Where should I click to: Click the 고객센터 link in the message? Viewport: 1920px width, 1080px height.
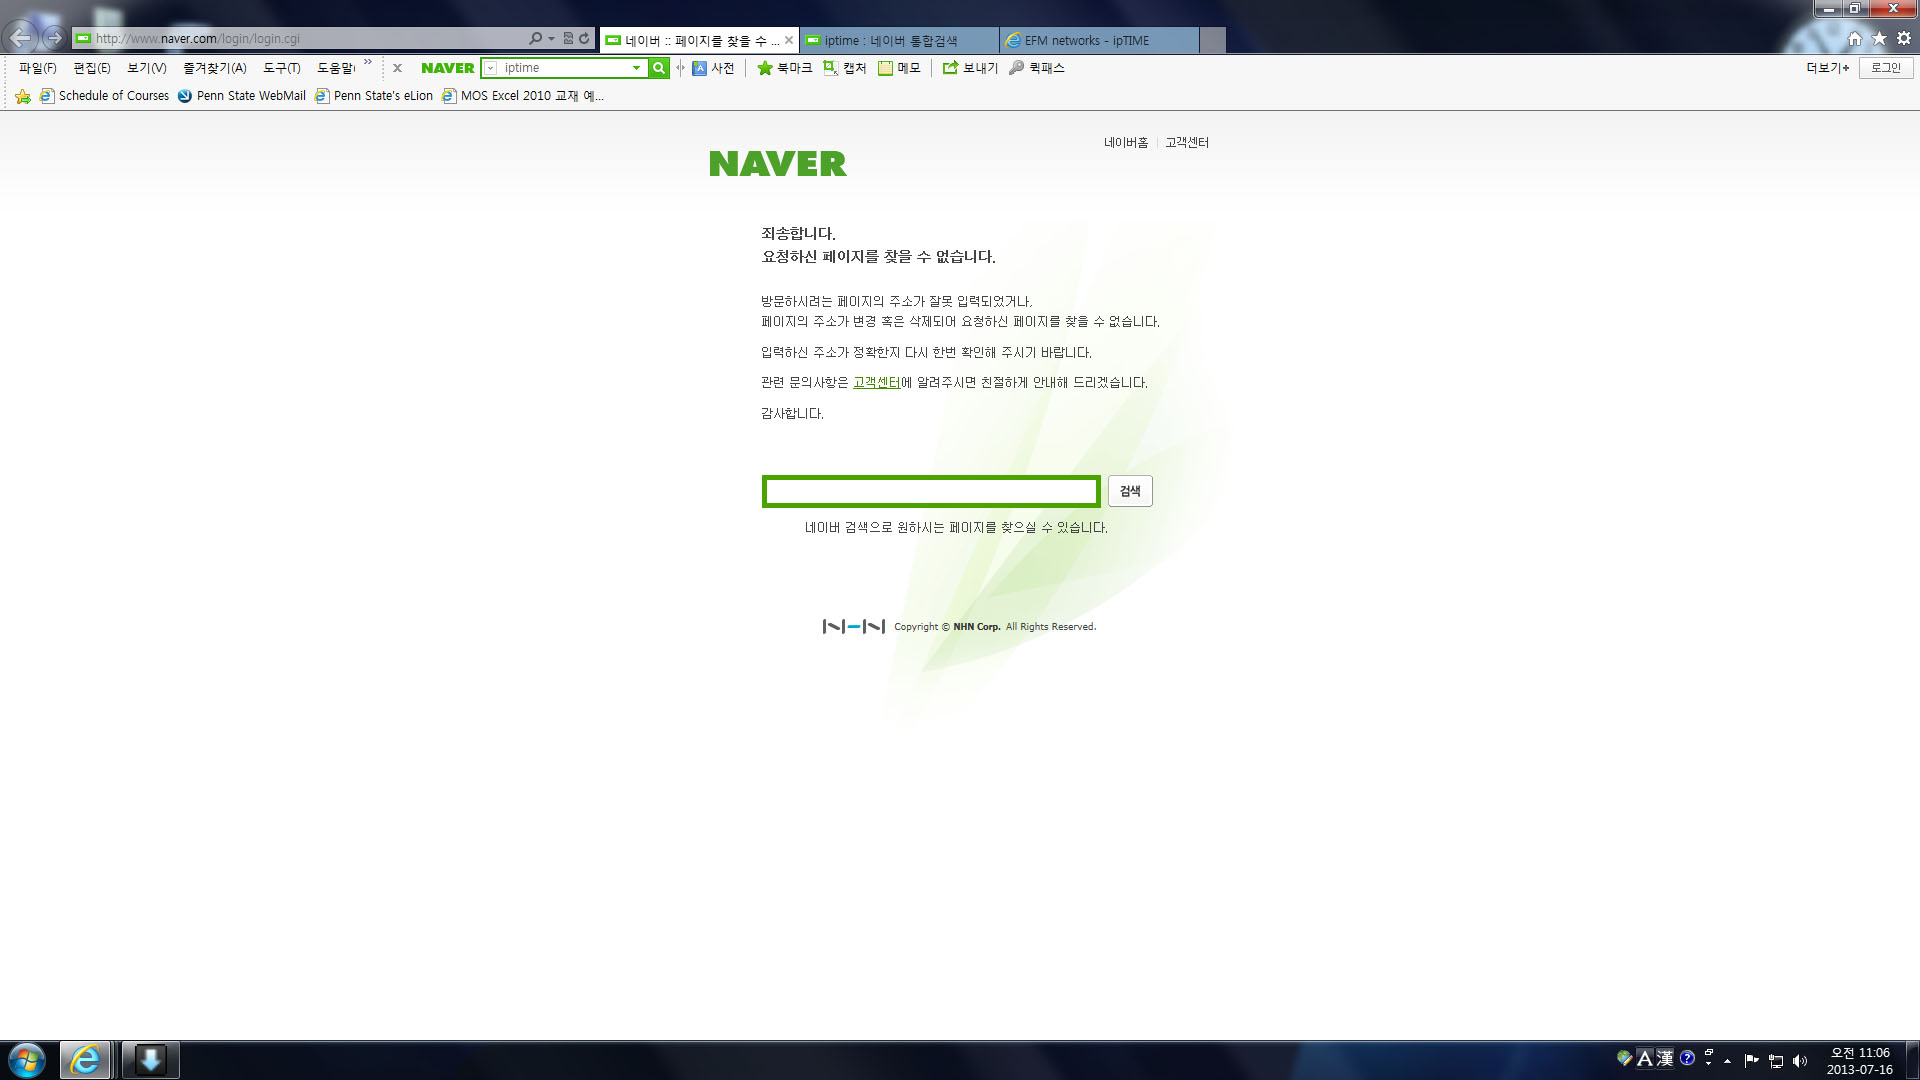pos(877,383)
